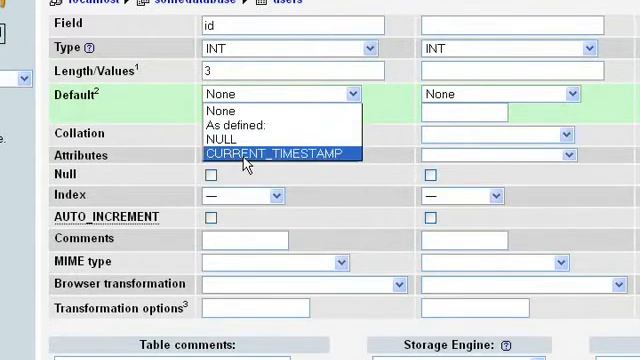
Task: Open the Storage Engine help icon
Action: coord(506,346)
